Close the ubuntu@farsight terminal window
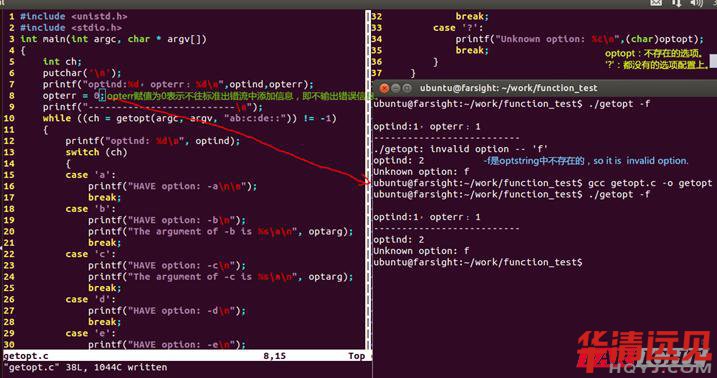717x378 pixels. [385, 88]
